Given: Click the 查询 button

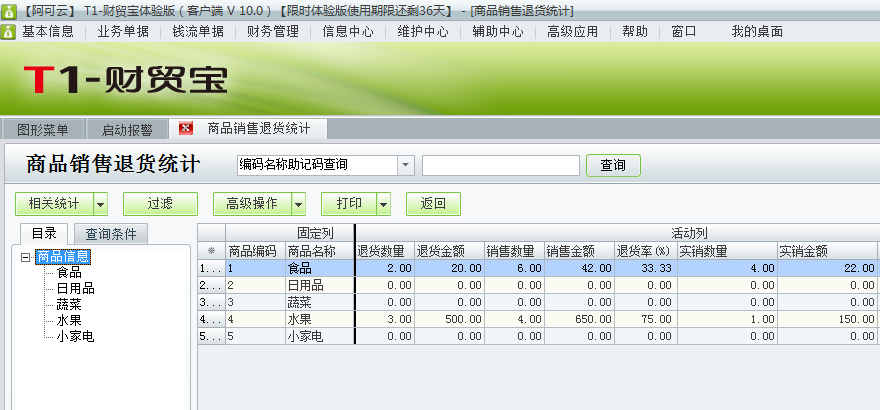Looking at the screenshot, I should (613, 165).
